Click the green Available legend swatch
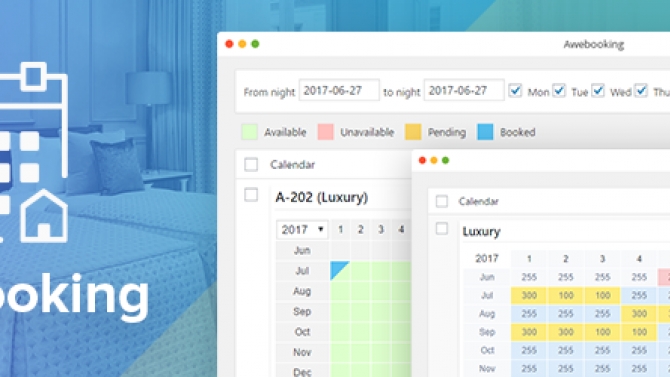 point(250,132)
